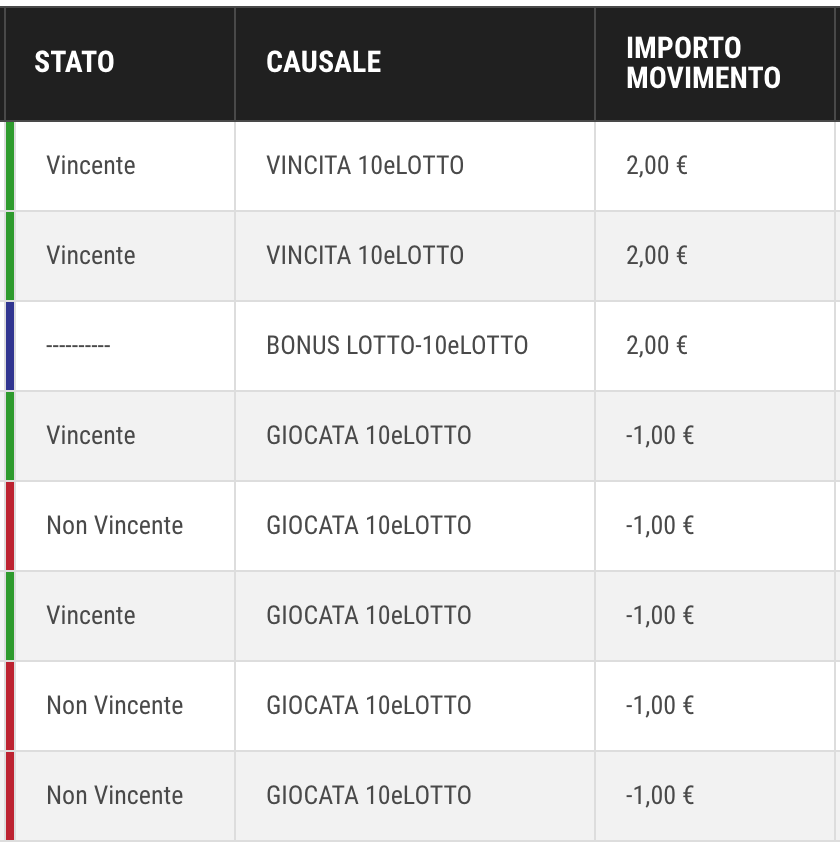Click the second VINCITA 10eLOTTO entry
This screenshot has width=840, height=842.
click(365, 256)
